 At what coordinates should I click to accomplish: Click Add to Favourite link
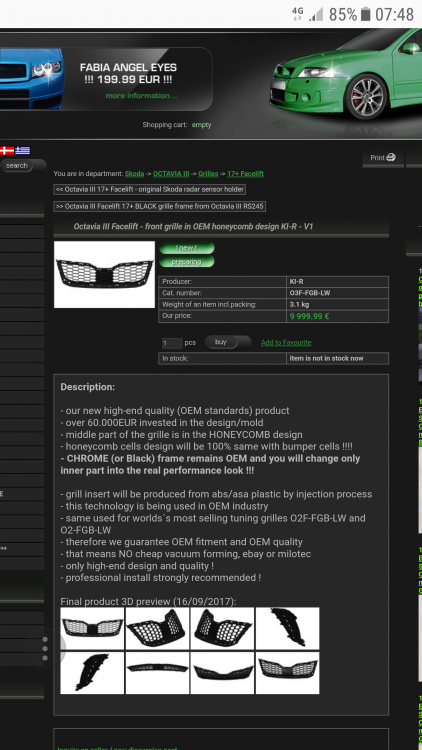[x=286, y=342]
